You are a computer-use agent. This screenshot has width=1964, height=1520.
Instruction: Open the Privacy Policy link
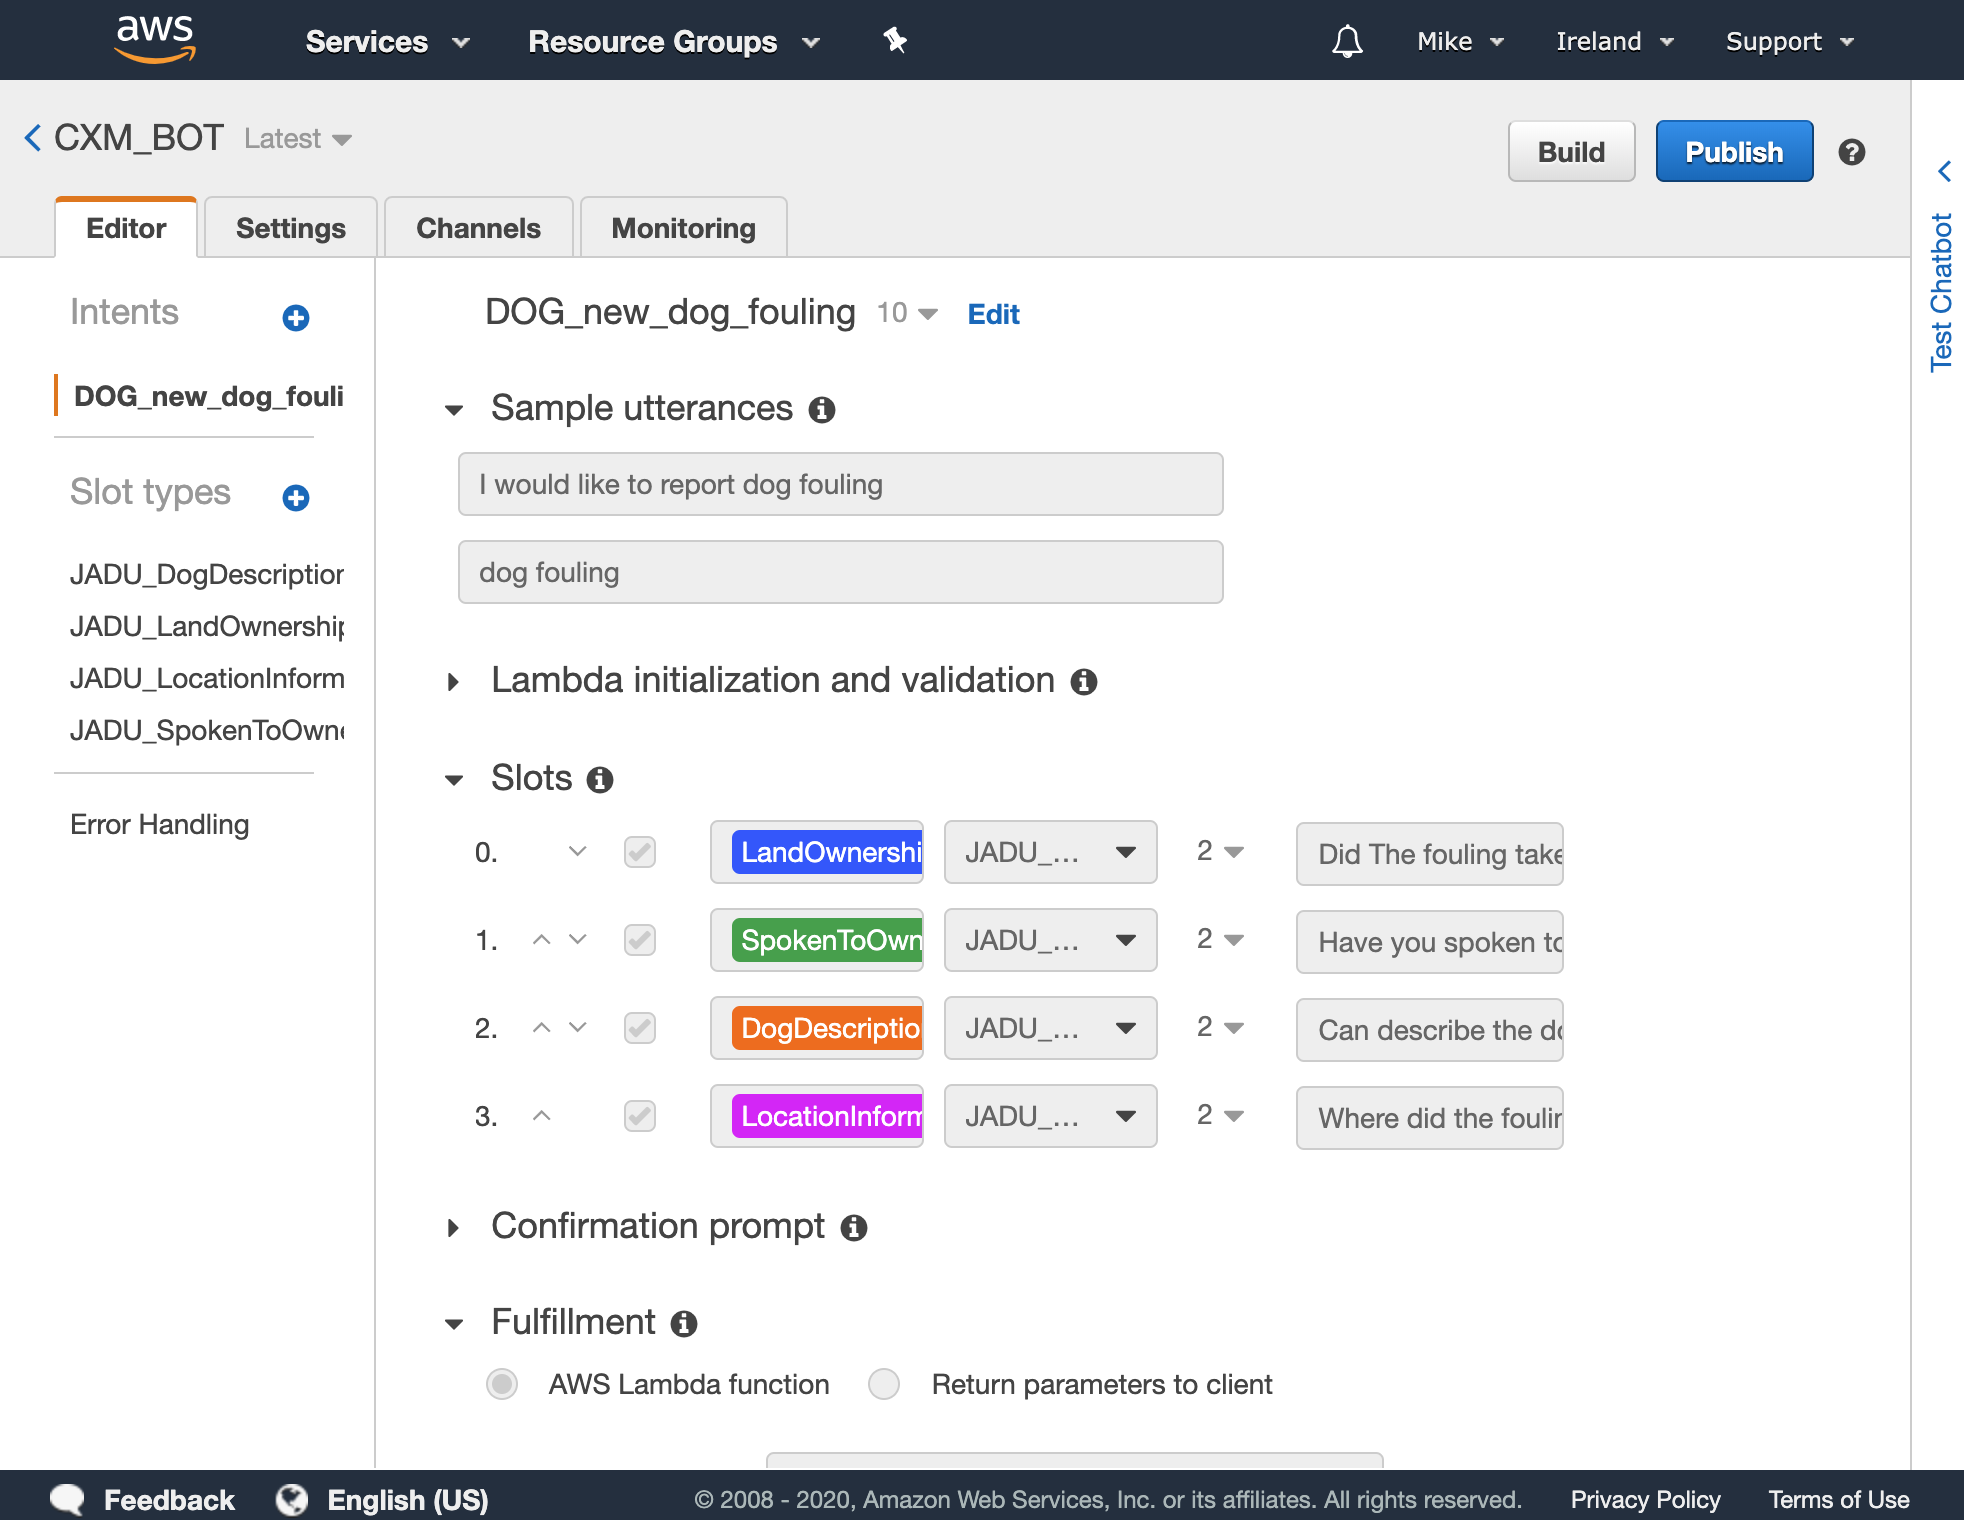(1645, 1499)
